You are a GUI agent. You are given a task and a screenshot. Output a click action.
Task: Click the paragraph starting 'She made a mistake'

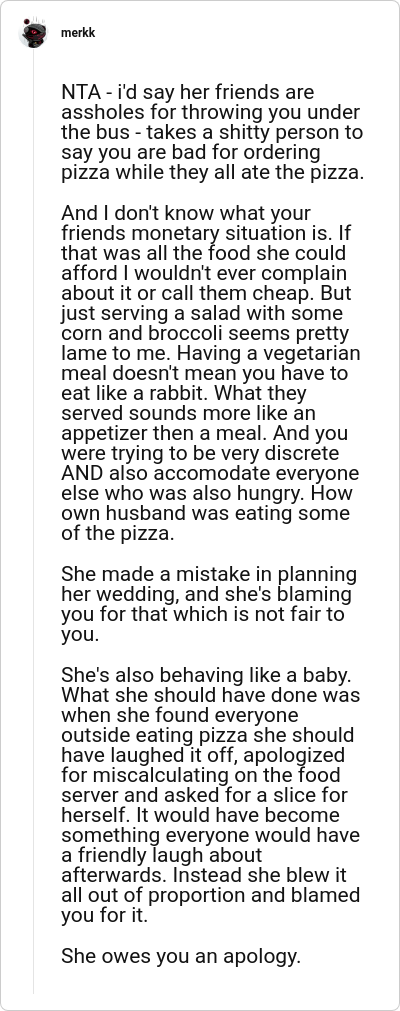click(210, 604)
